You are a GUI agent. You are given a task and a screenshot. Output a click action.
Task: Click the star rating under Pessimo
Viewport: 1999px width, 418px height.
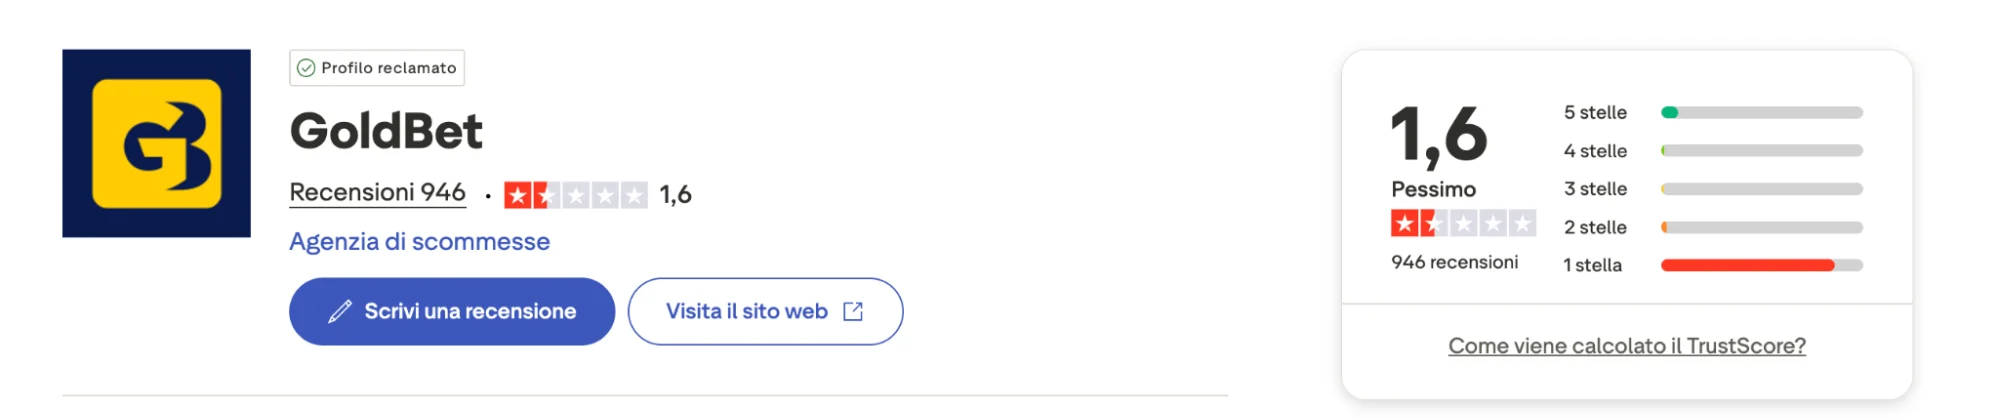1463,223
